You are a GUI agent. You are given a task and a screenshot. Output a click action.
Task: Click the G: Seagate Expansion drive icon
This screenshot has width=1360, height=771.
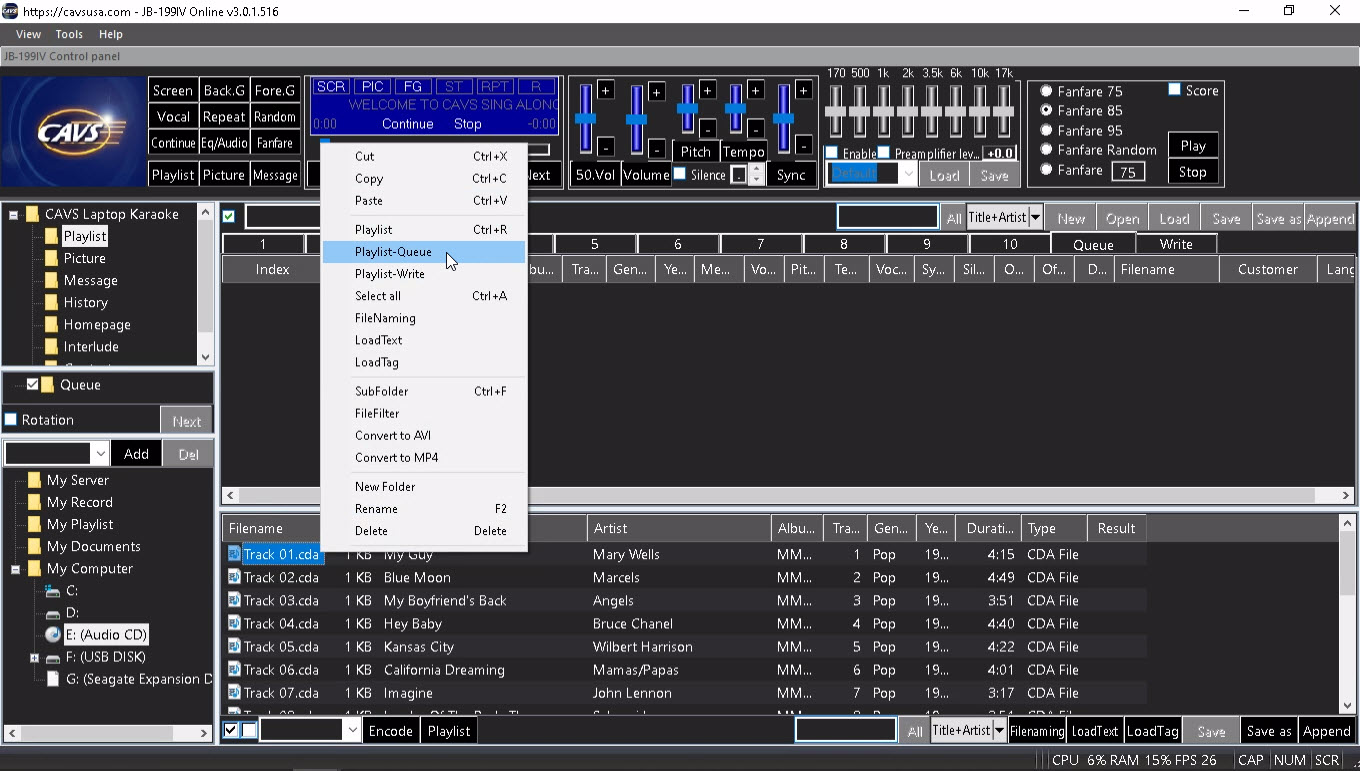[53, 678]
